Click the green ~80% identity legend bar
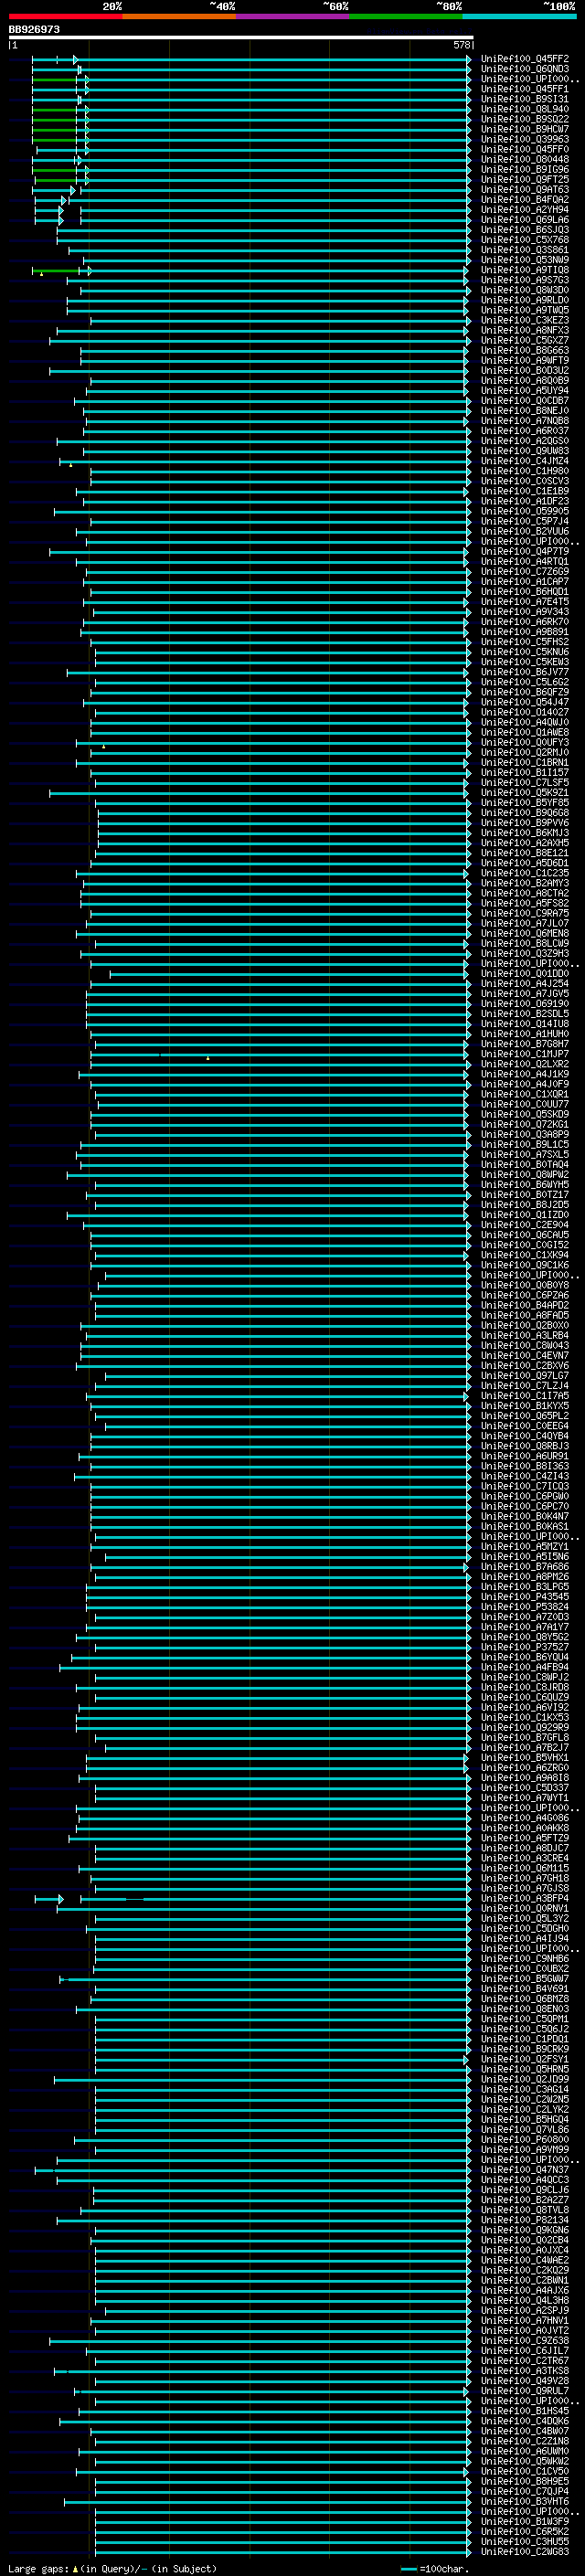This screenshot has width=585, height=2576. point(405,16)
